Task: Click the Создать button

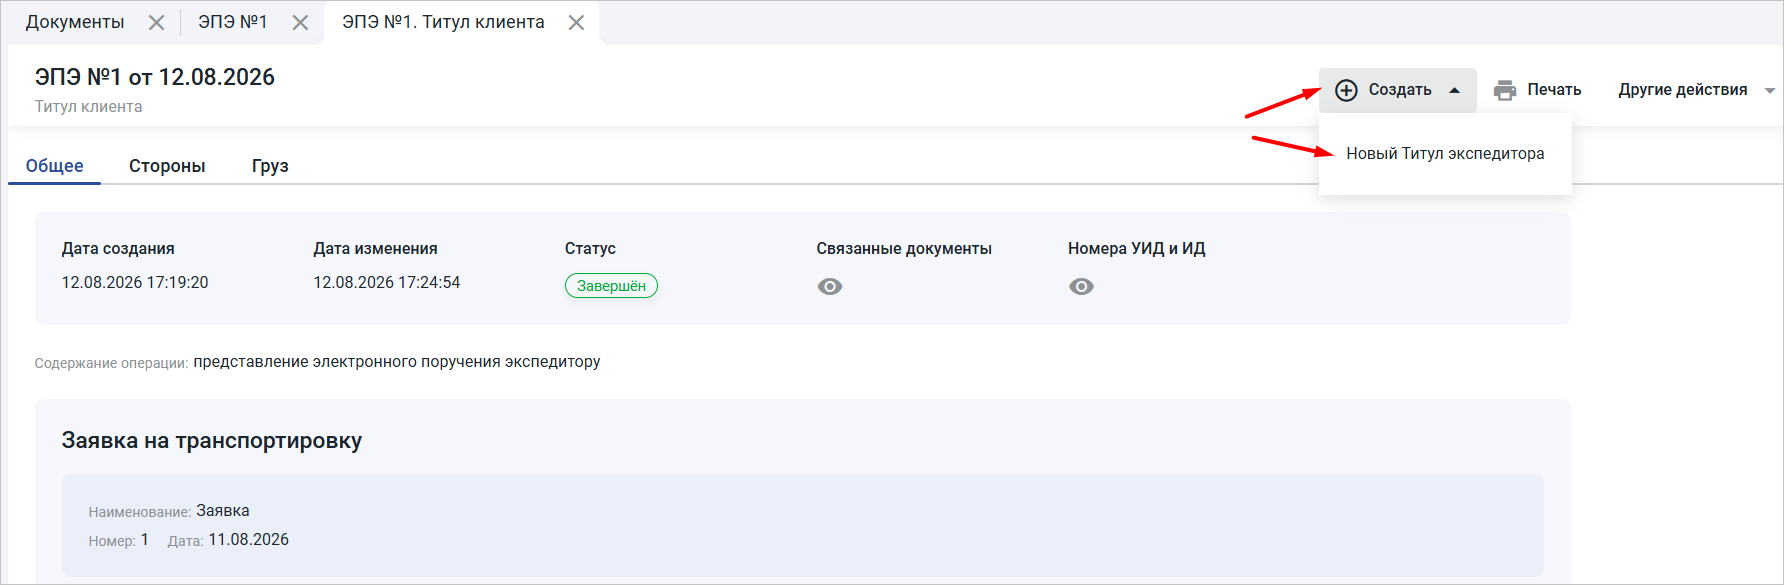Action: click(x=1397, y=90)
